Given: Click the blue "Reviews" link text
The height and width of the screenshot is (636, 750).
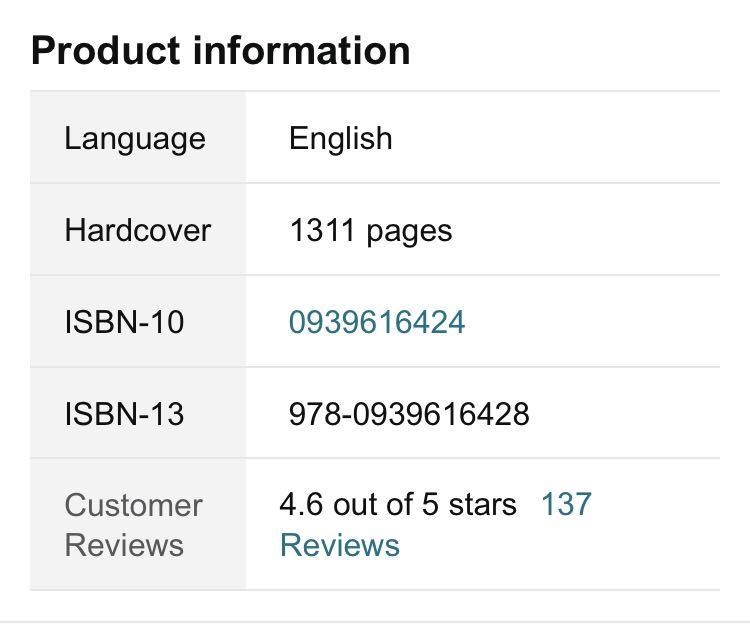Looking at the screenshot, I should 340,545.
